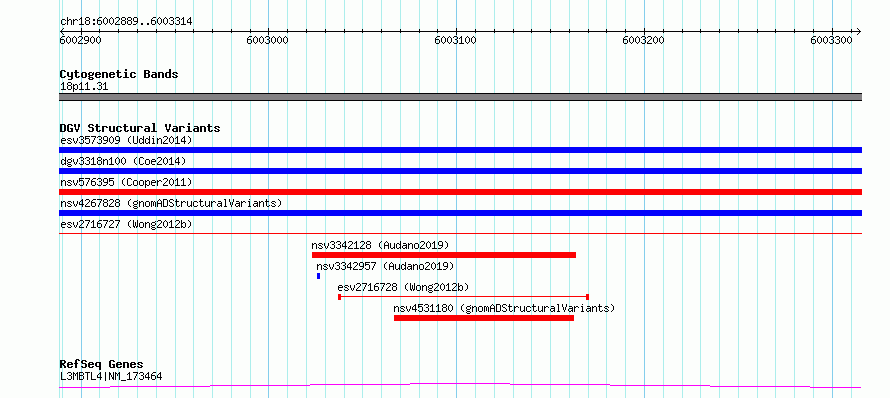Image resolution: width=890 pixels, height=398 pixels.
Task: Select the blue dgv3318n100 variant bar
Action: tap(460, 171)
